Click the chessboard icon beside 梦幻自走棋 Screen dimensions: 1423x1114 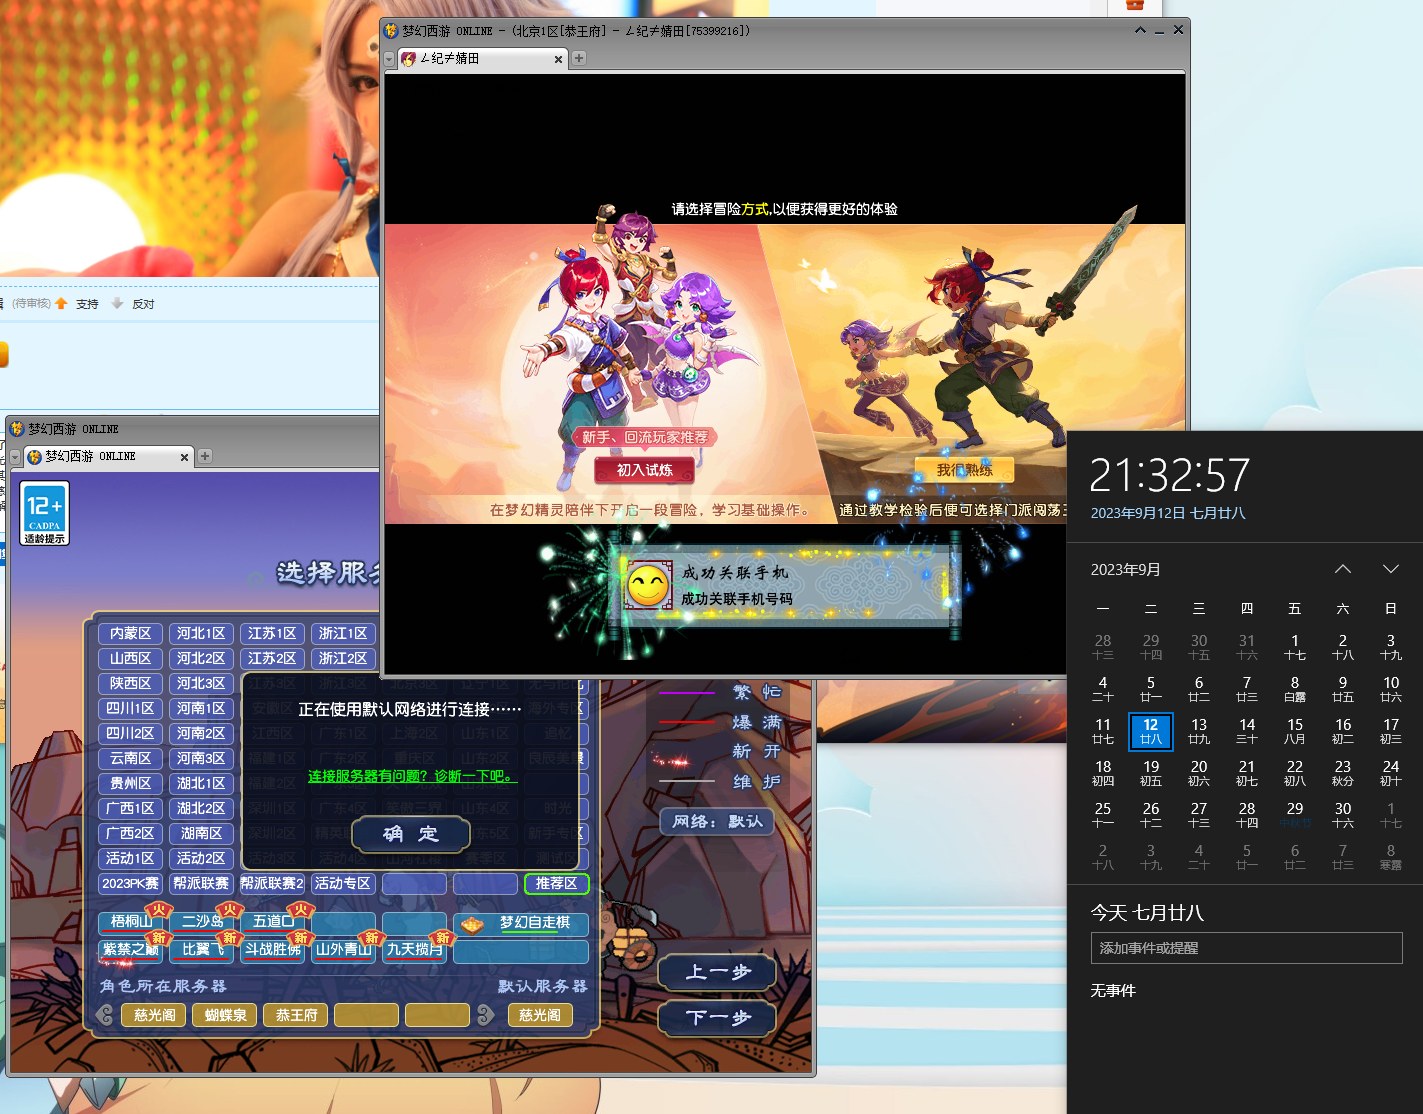(x=472, y=924)
